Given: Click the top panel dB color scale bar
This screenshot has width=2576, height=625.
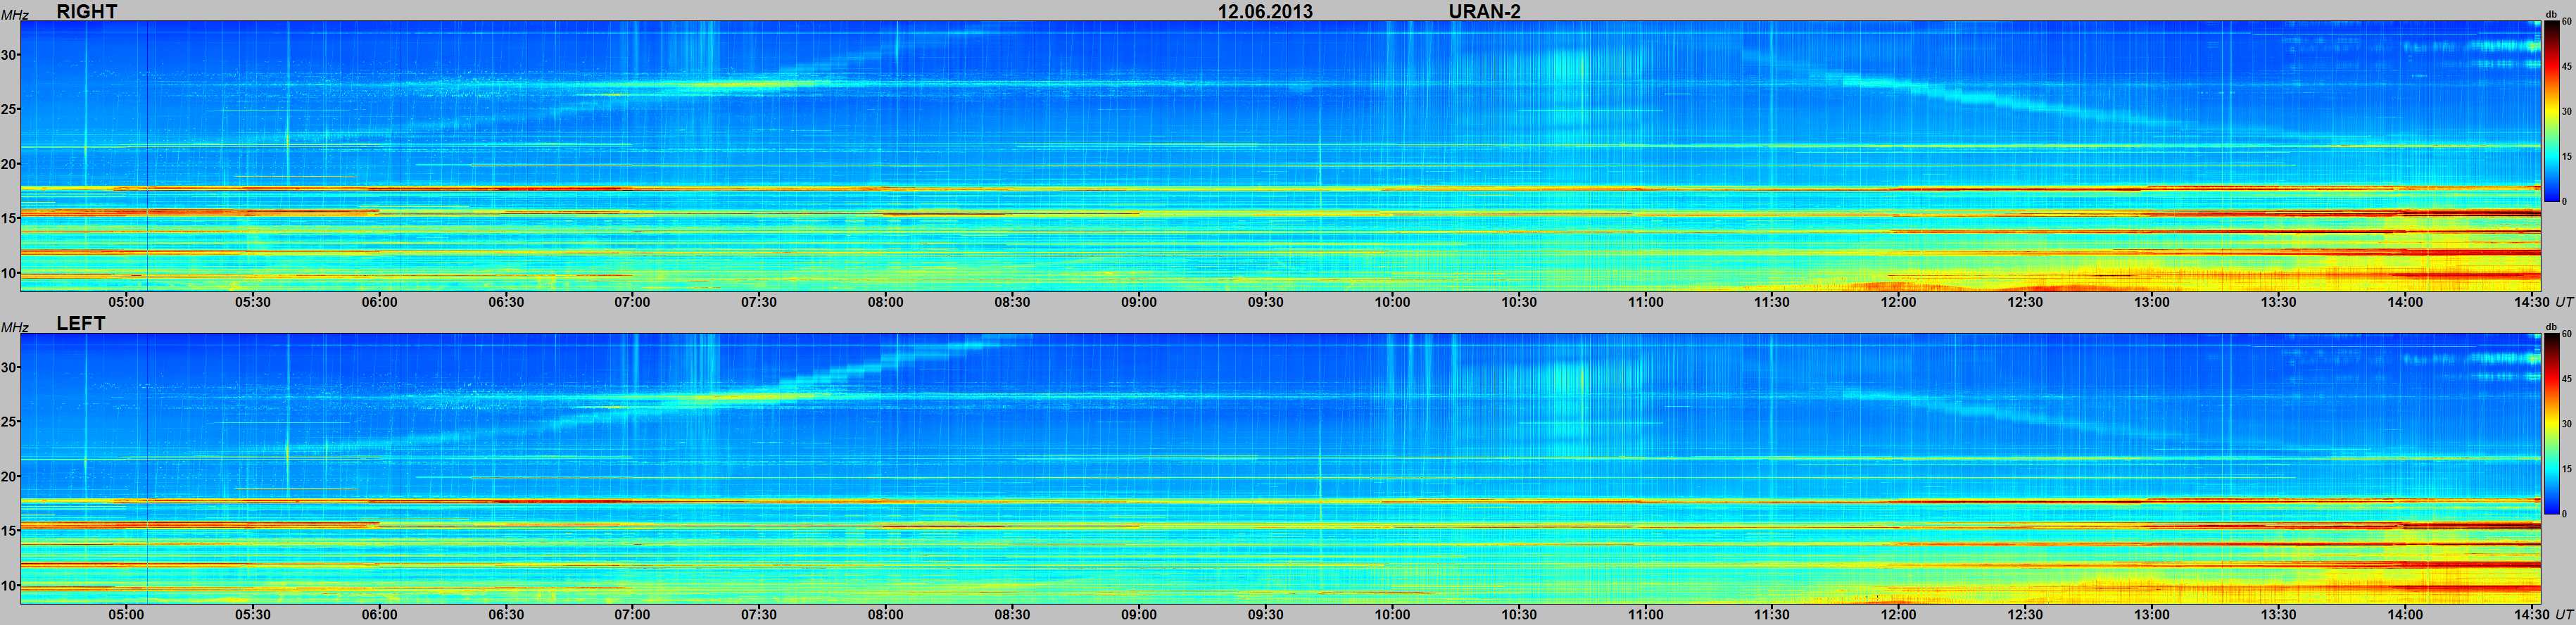Looking at the screenshot, I should click(2552, 111).
